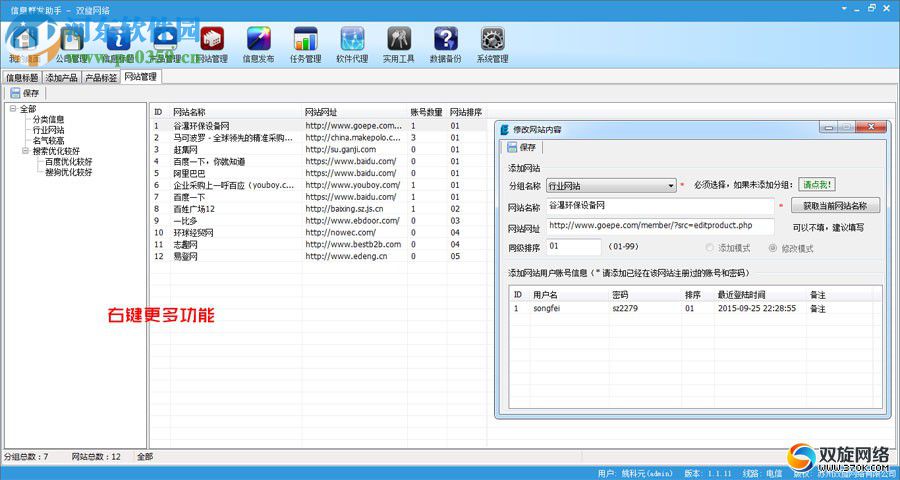The width and height of the screenshot is (900, 480).
Task: Collapse the 搜索优化较好 tree node
Action: tap(26, 151)
